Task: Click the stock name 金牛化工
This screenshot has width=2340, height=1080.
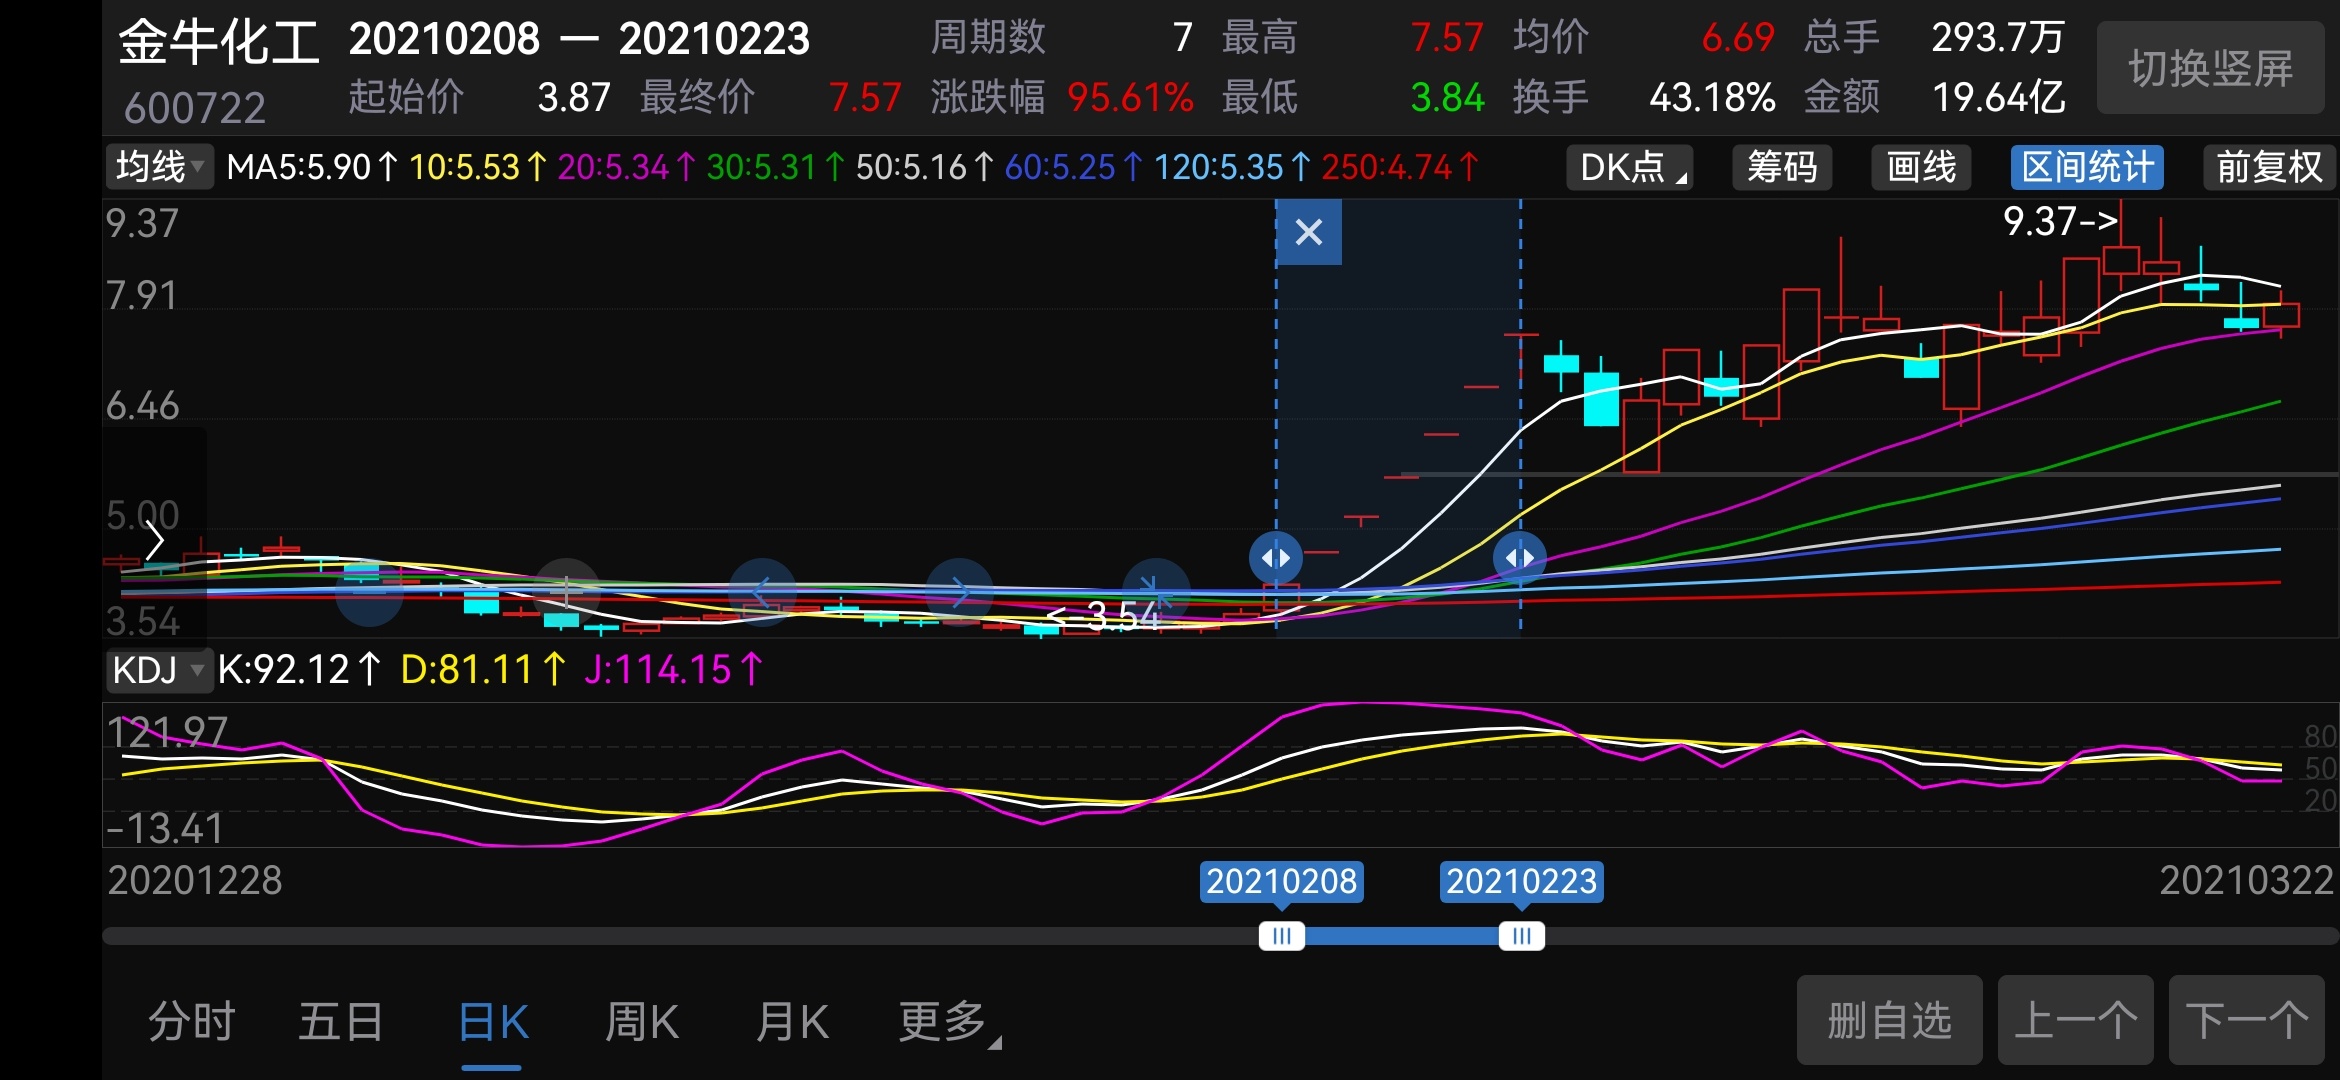Action: click(x=219, y=43)
